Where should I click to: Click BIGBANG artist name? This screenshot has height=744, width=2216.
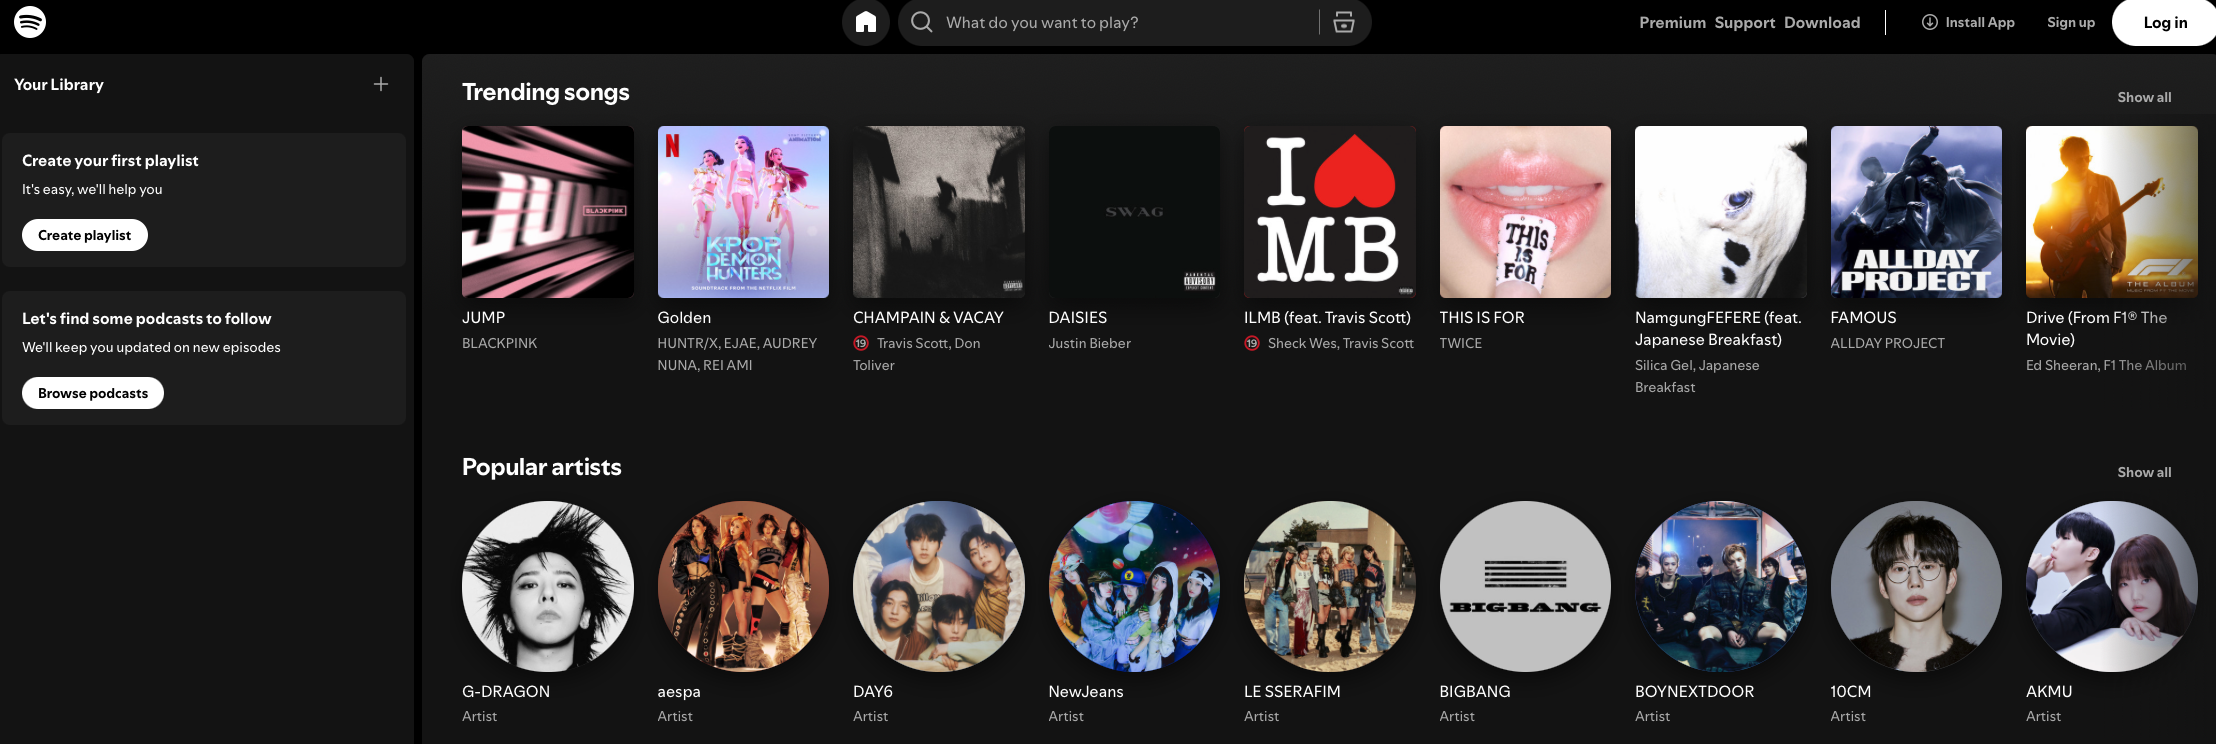(1475, 692)
